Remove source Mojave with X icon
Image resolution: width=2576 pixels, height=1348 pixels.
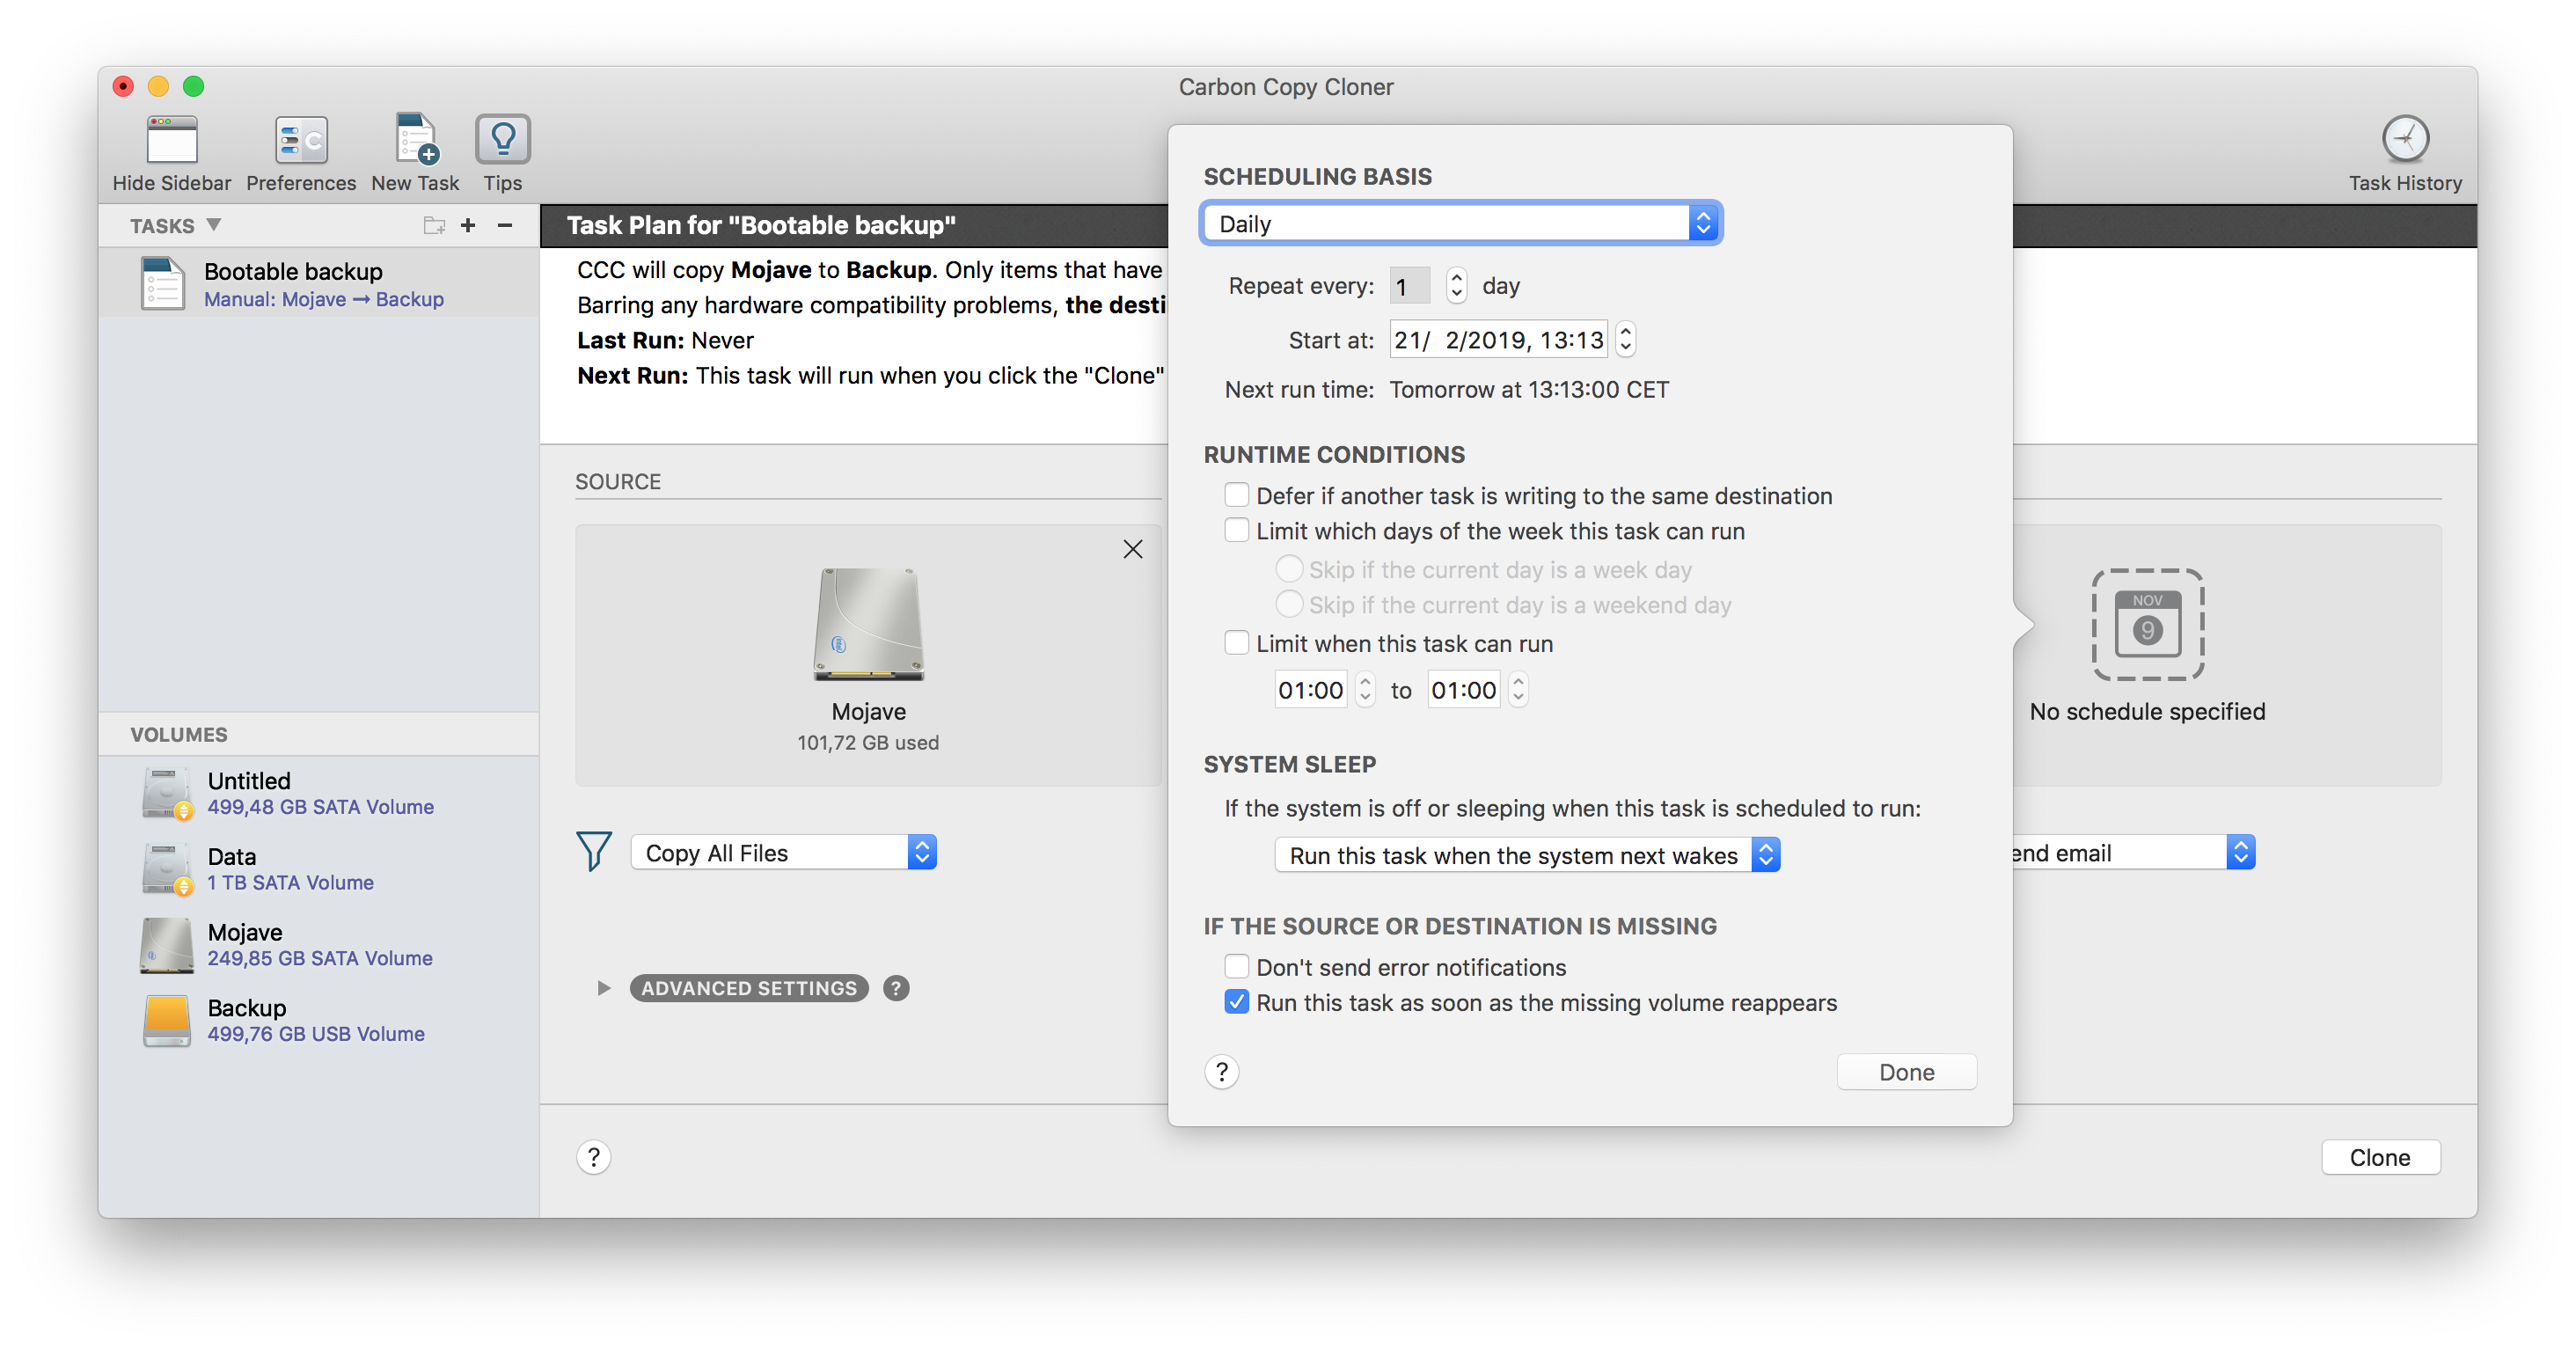[1132, 549]
